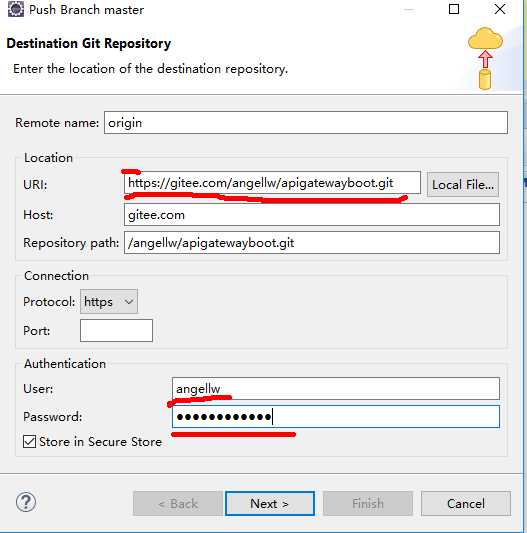The height and width of the screenshot is (533, 527).
Task: Focus the empty Port field
Action: [116, 330]
